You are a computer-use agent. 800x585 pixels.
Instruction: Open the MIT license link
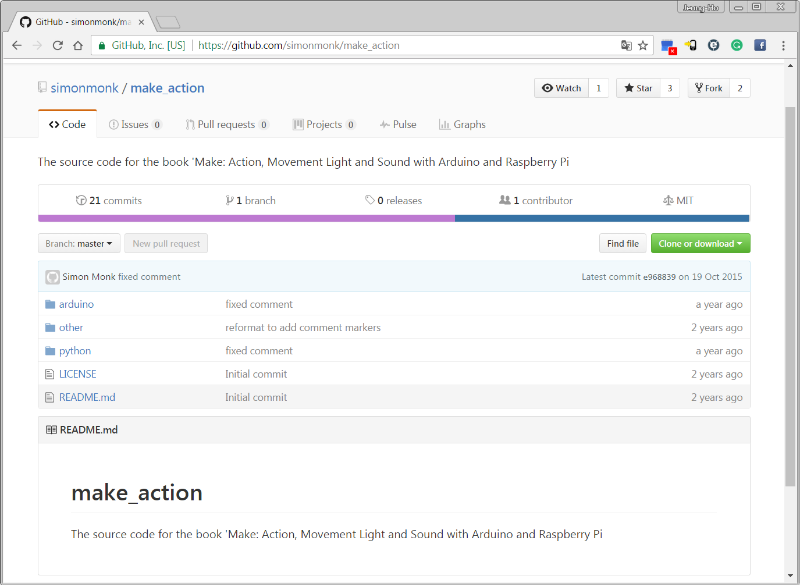(x=678, y=200)
